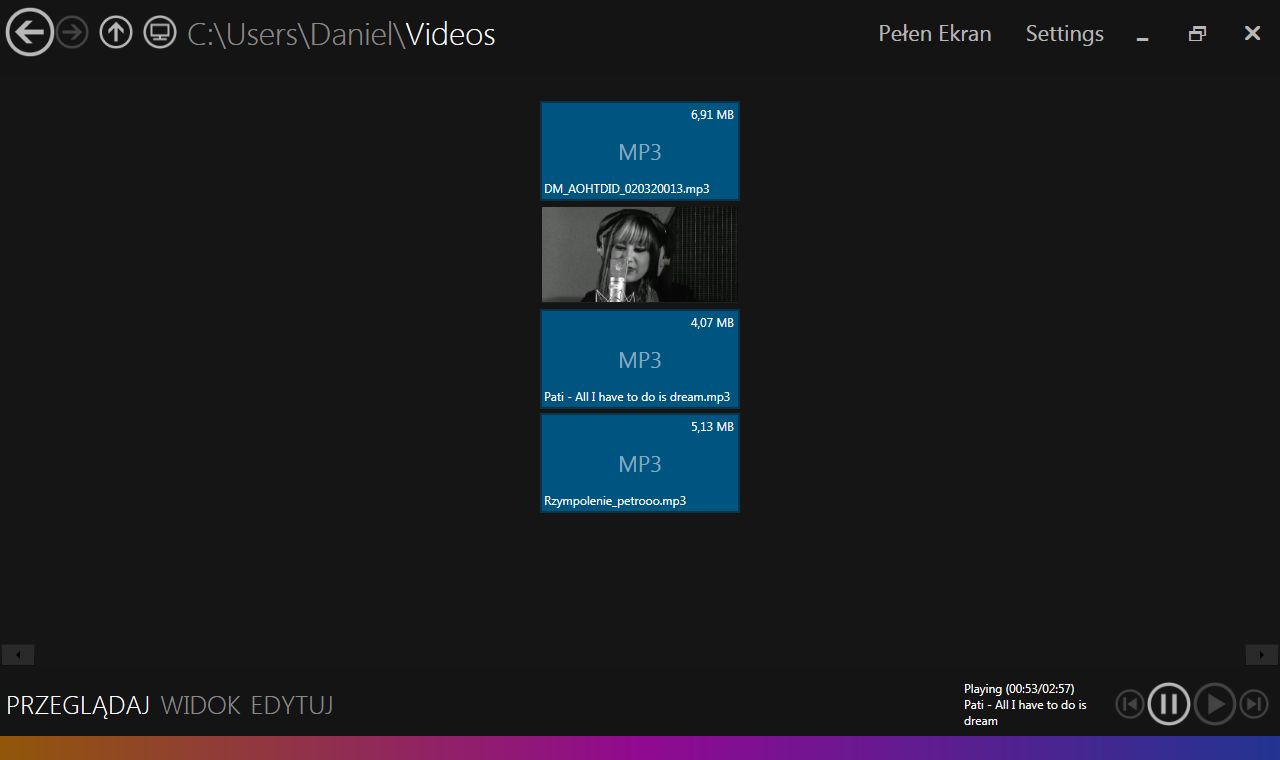Open the computer/monitor icon in the header
The width and height of the screenshot is (1280, 760).
pyautogui.click(x=160, y=33)
